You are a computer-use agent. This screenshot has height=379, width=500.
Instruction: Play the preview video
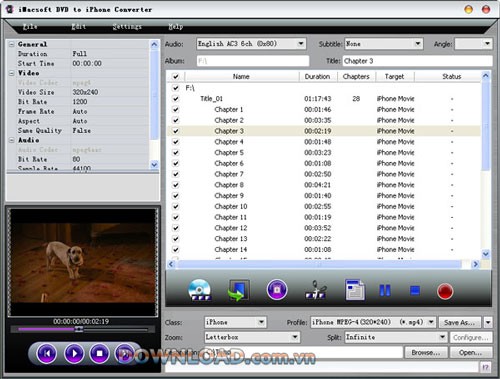pyautogui.click(x=74, y=353)
